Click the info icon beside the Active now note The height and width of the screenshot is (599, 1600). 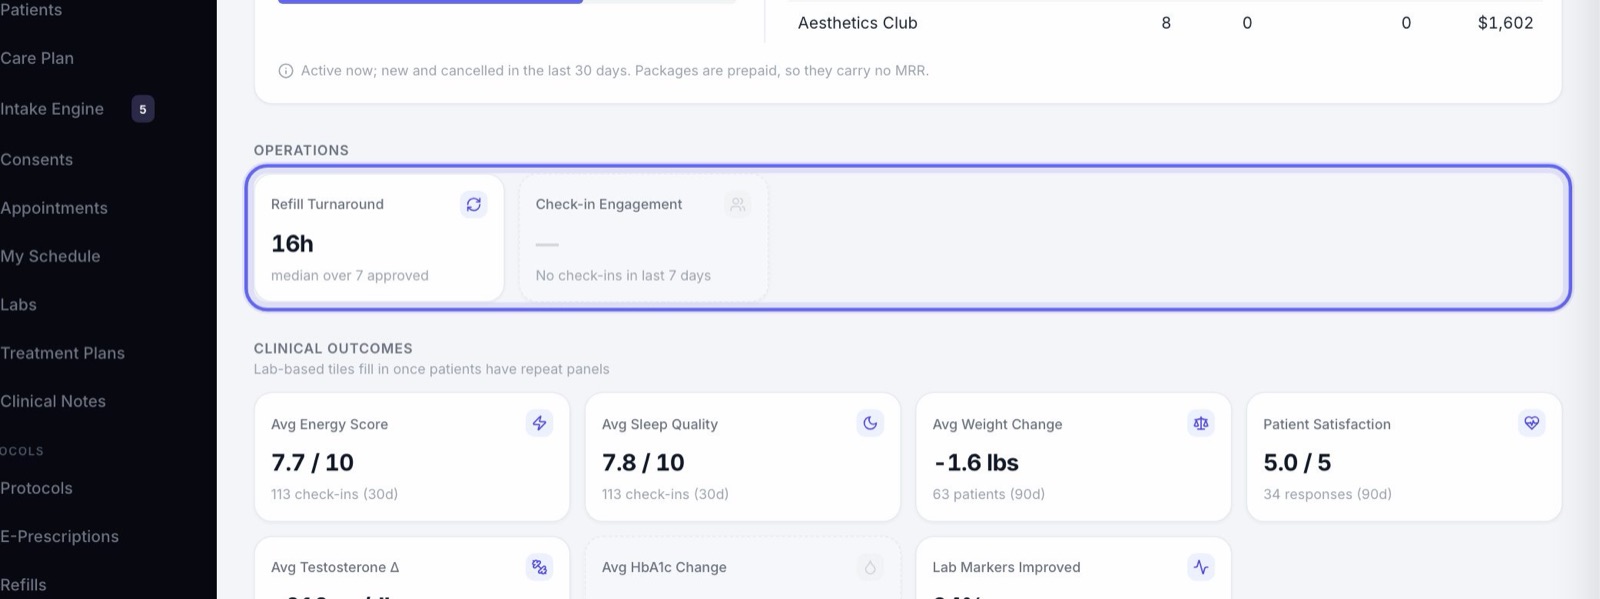[x=286, y=71]
